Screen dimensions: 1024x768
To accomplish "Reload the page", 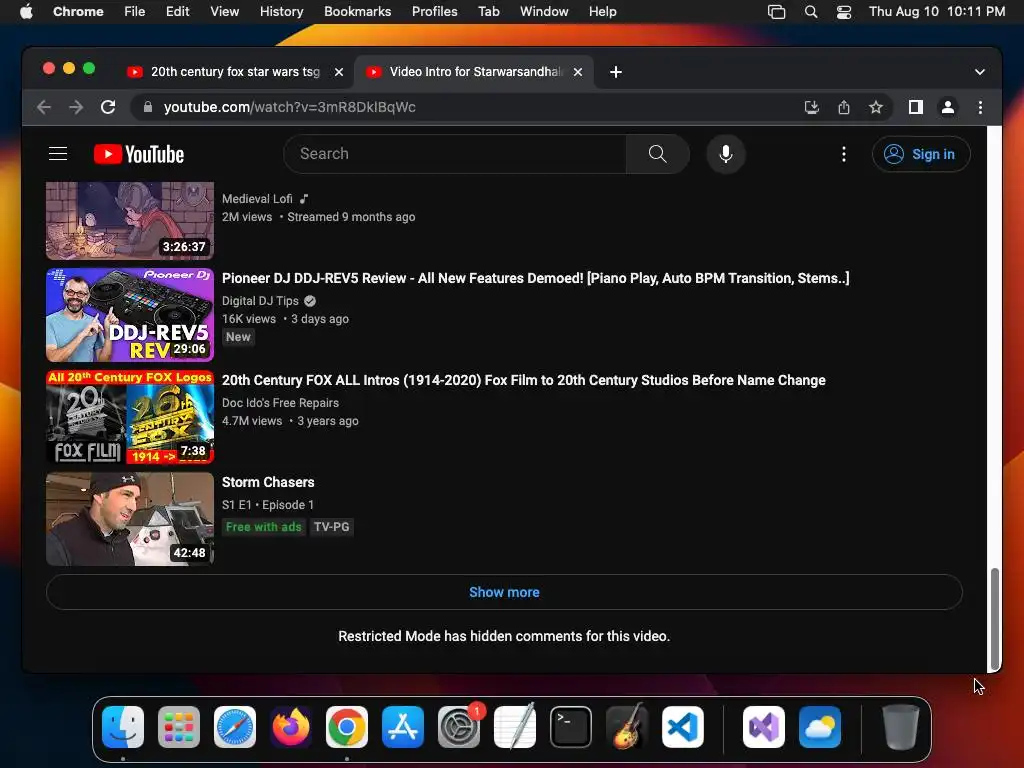I will (x=108, y=107).
